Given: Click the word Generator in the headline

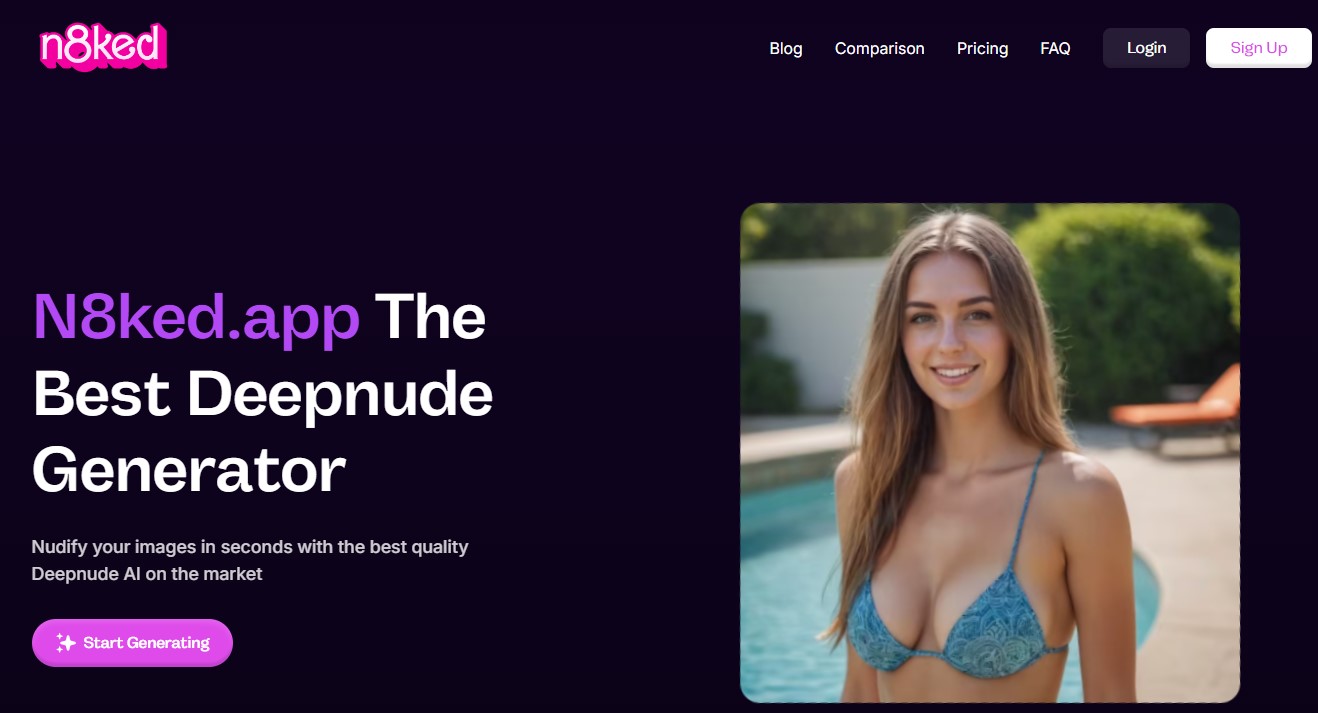Looking at the screenshot, I should 189,470.
